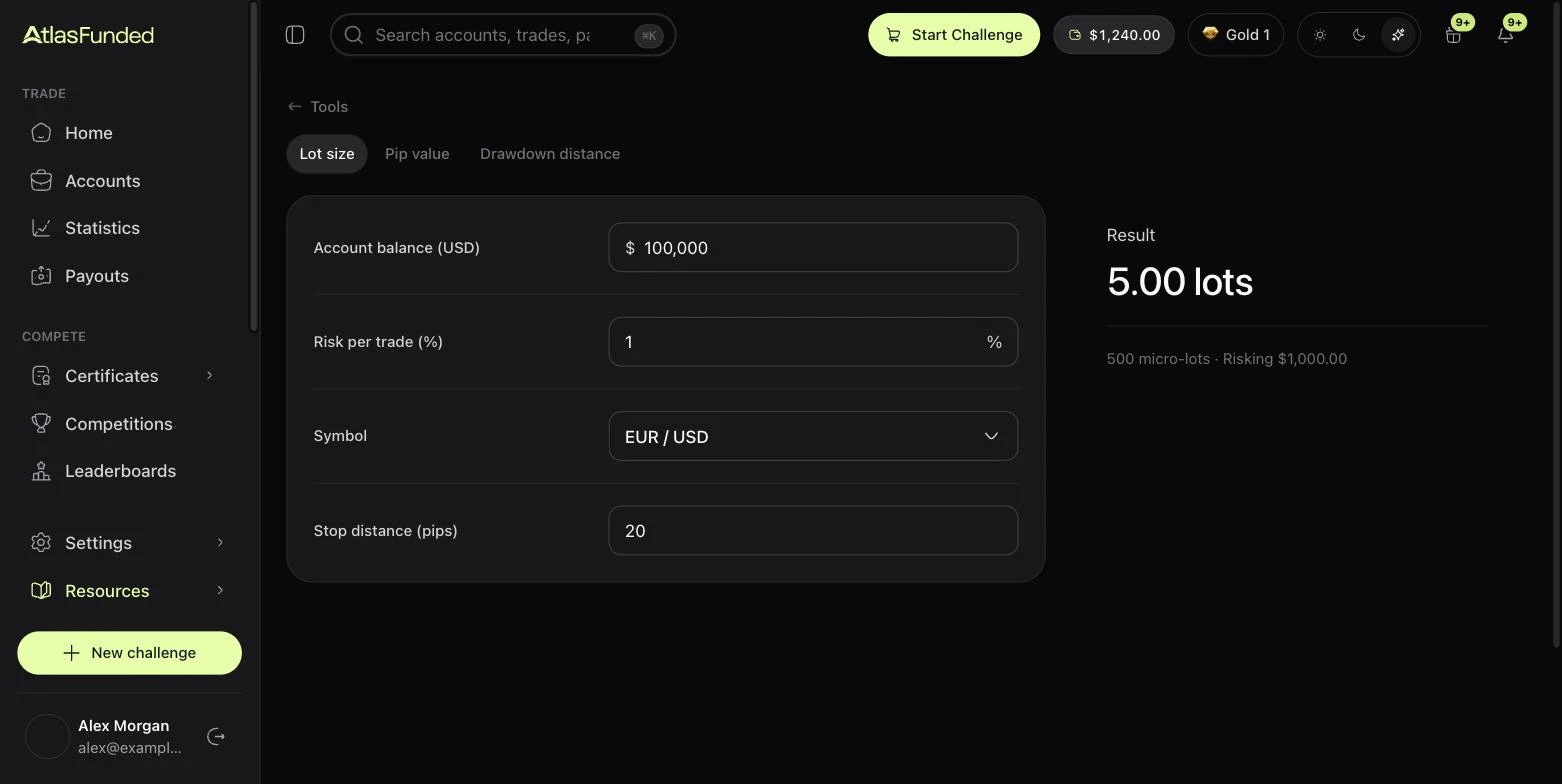
Task: Switch to the Drawdown distance tab
Action: click(550, 154)
